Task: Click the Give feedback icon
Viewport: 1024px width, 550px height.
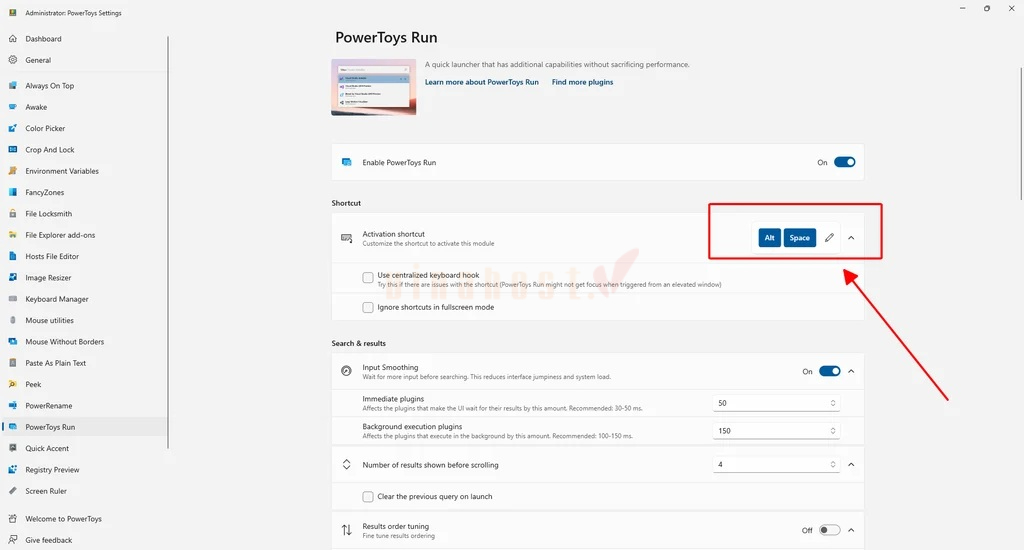Action: pos(12,540)
